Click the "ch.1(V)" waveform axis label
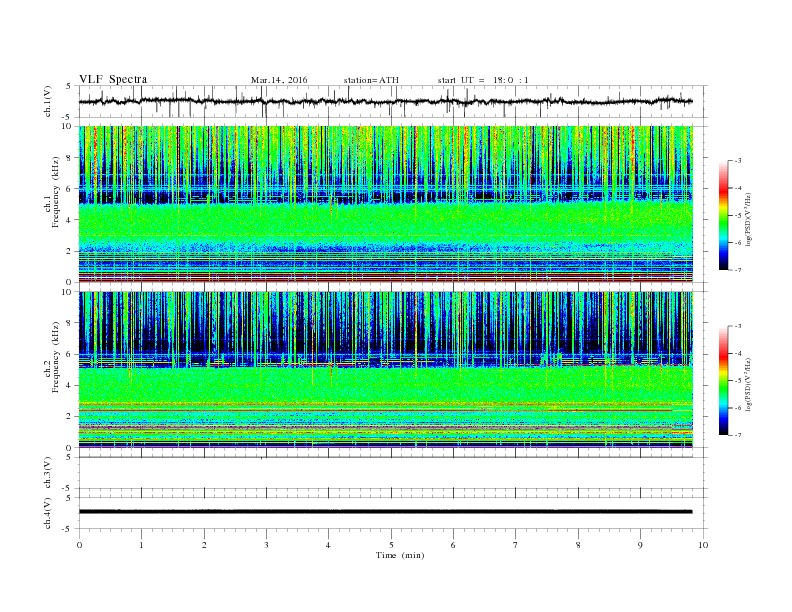Screen dimensions: 792x612 click(x=48, y=102)
